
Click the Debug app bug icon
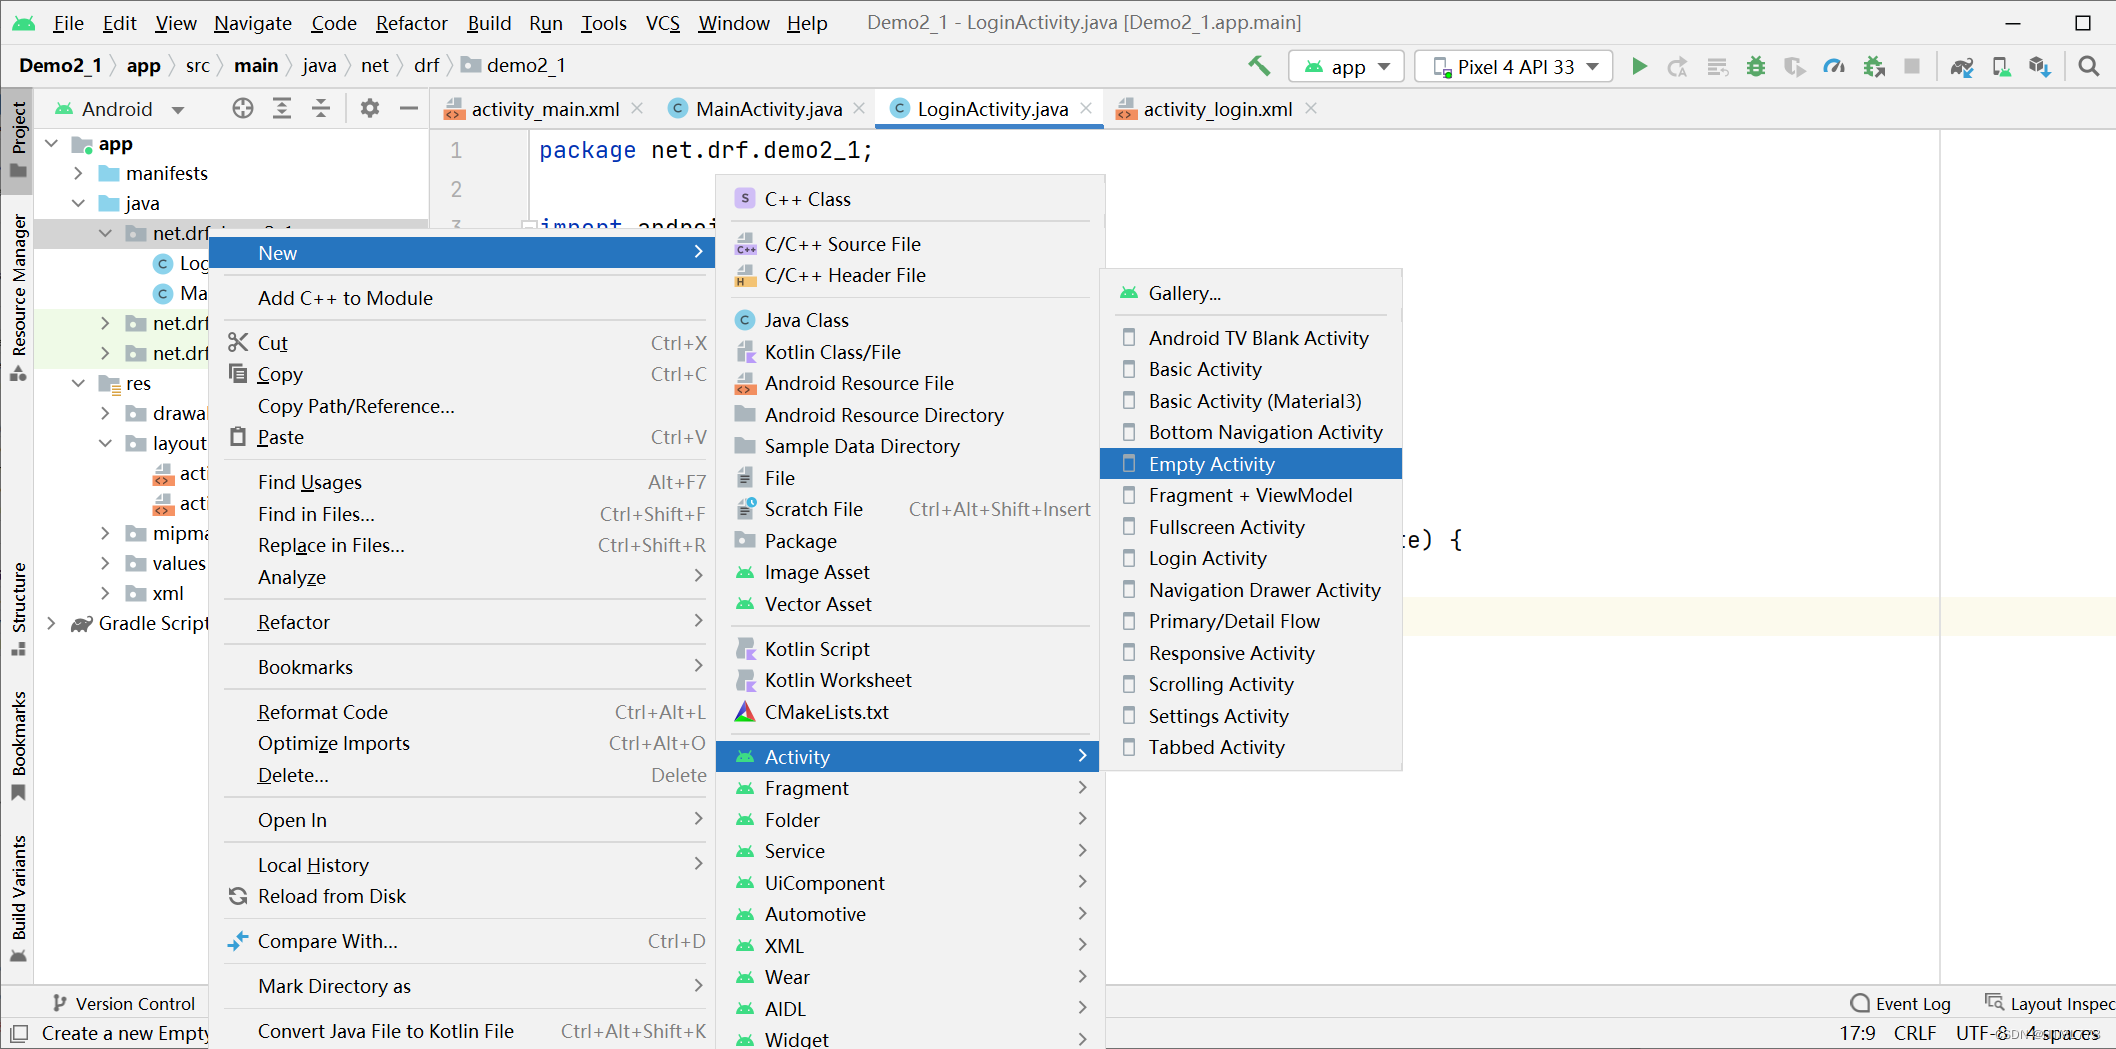tap(1756, 66)
